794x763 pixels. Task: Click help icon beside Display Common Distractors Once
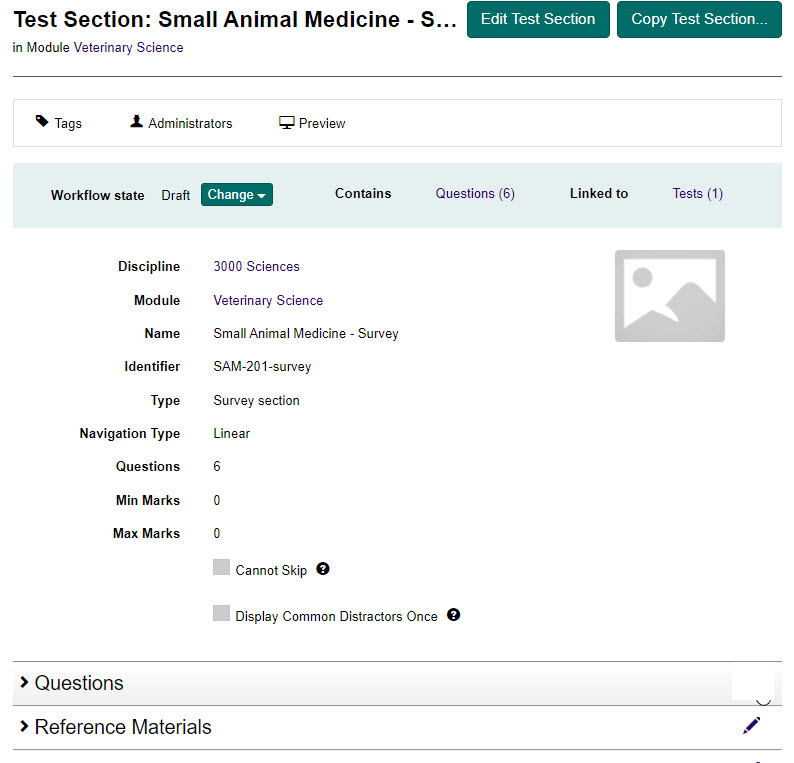(x=454, y=615)
